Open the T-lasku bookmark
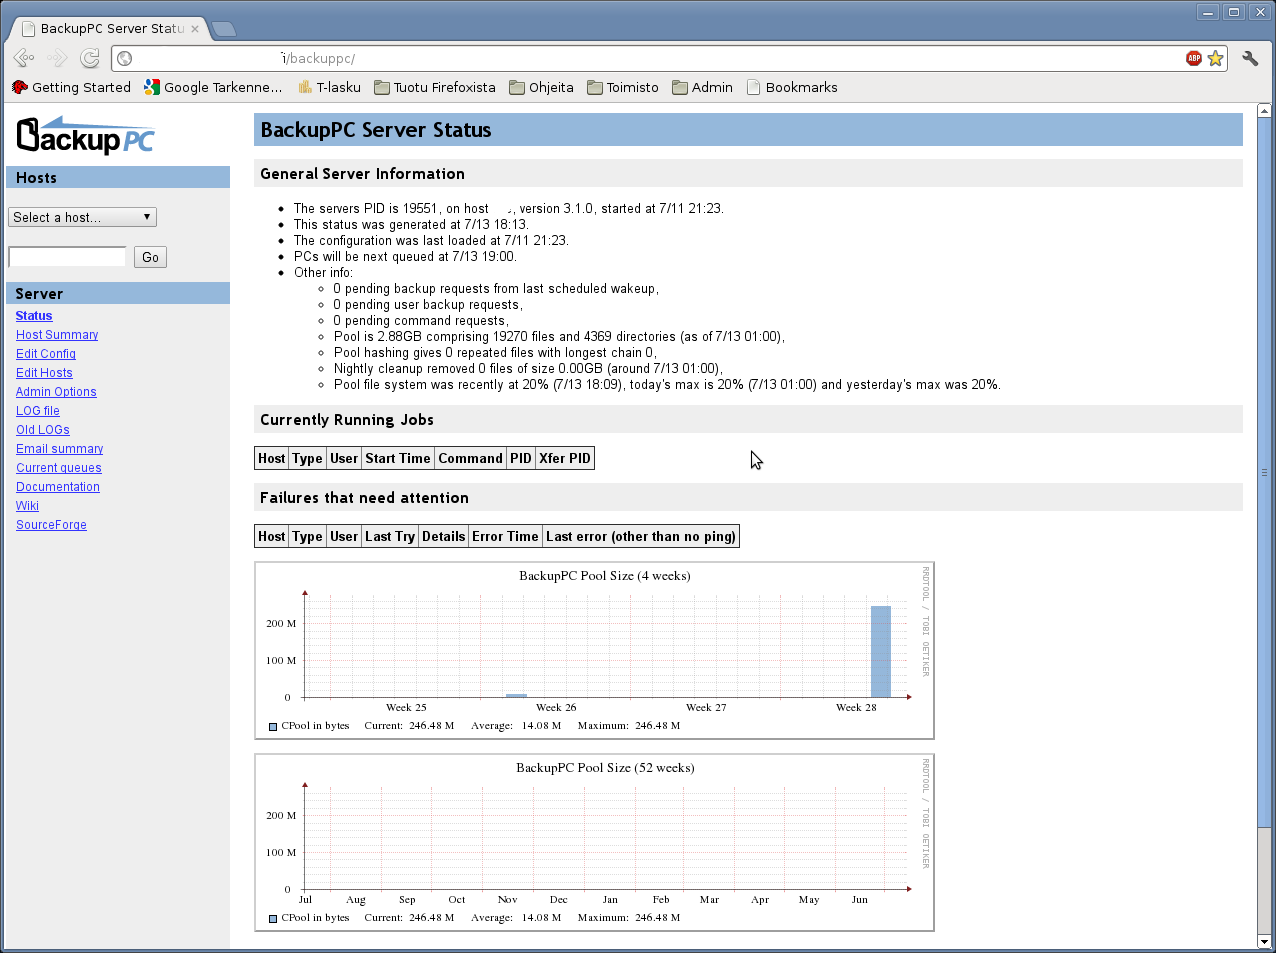Image resolution: width=1276 pixels, height=953 pixels. pyautogui.click(x=329, y=87)
